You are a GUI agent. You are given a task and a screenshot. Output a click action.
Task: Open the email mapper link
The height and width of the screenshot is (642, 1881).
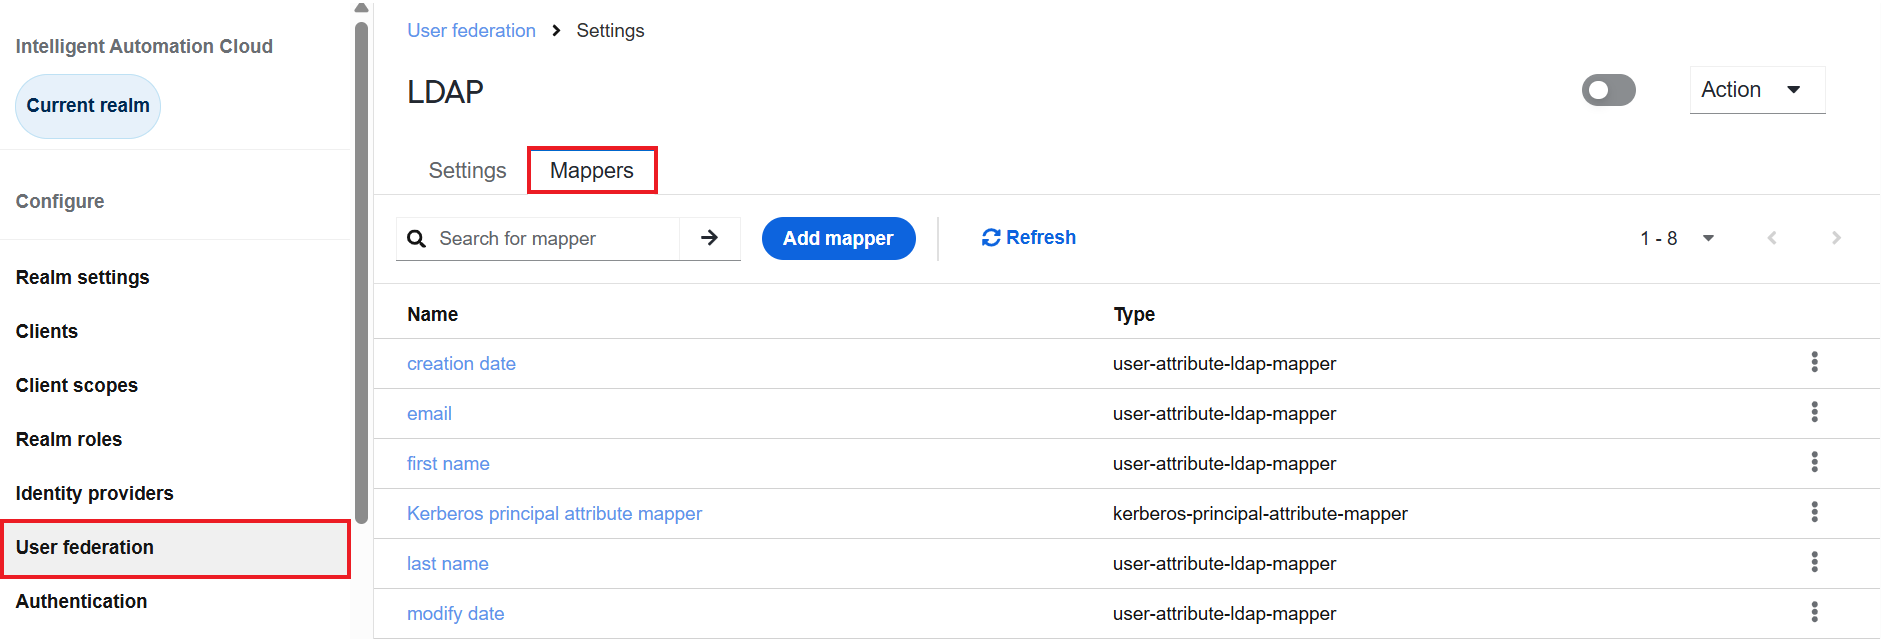[x=429, y=413]
